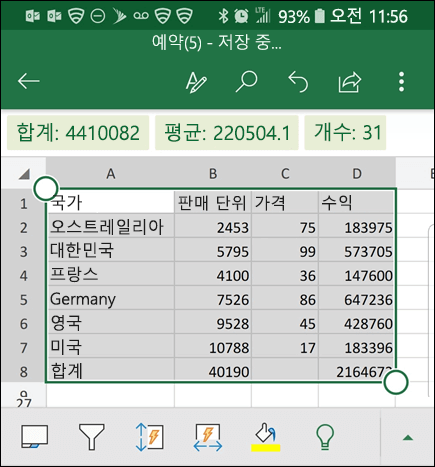Select row 4 header
Screen dimensions: 435x467
(23, 276)
